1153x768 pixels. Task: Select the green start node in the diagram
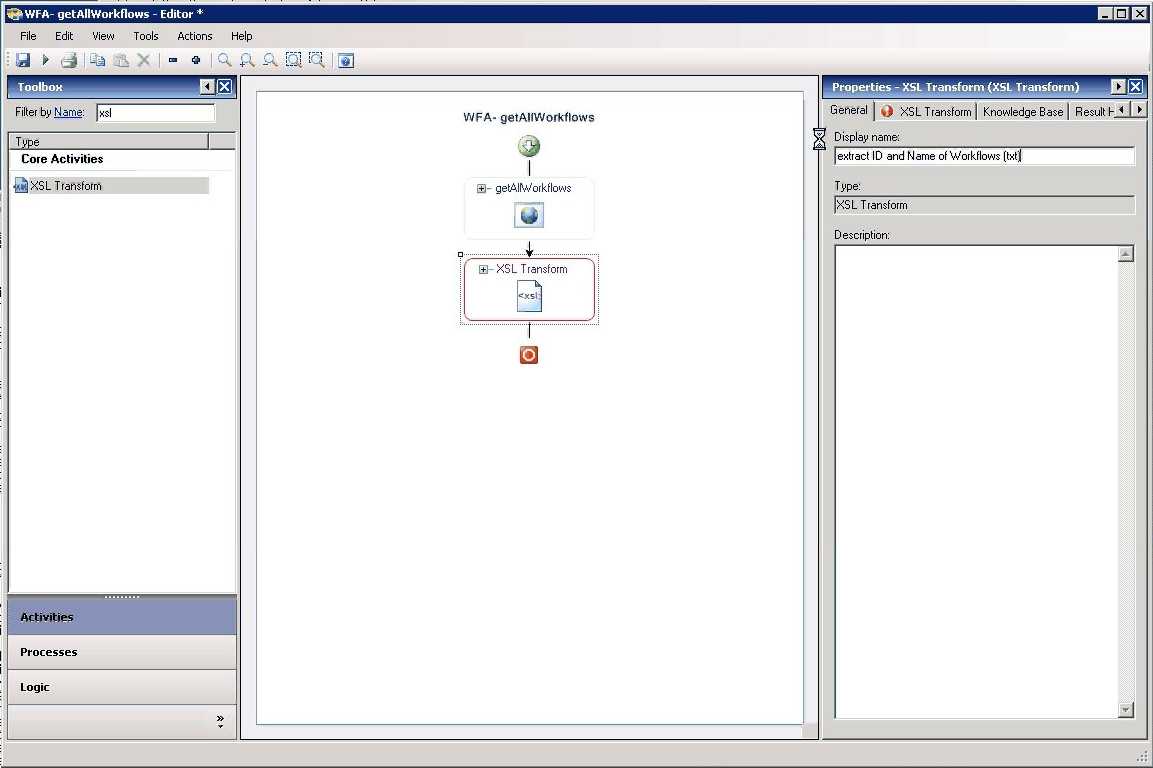(x=529, y=146)
